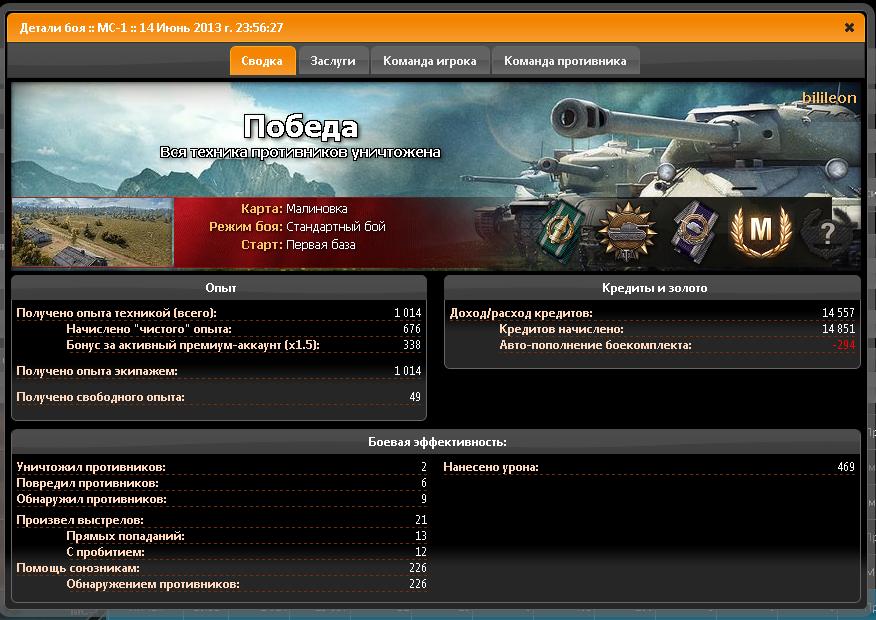Viewport: 876px width, 620px height.
Task: Click 'Вся техника противников уничтожена' text
Action: tap(300, 152)
